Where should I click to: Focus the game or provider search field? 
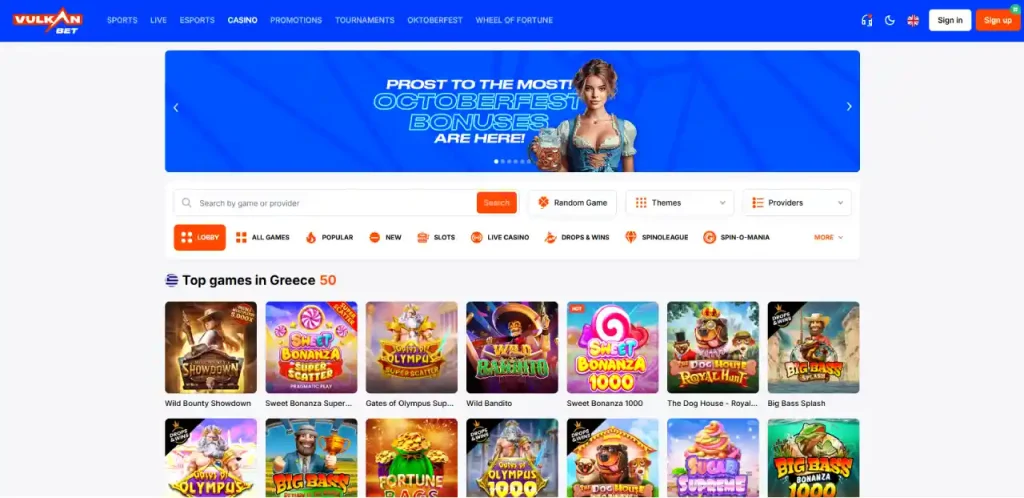(x=325, y=203)
